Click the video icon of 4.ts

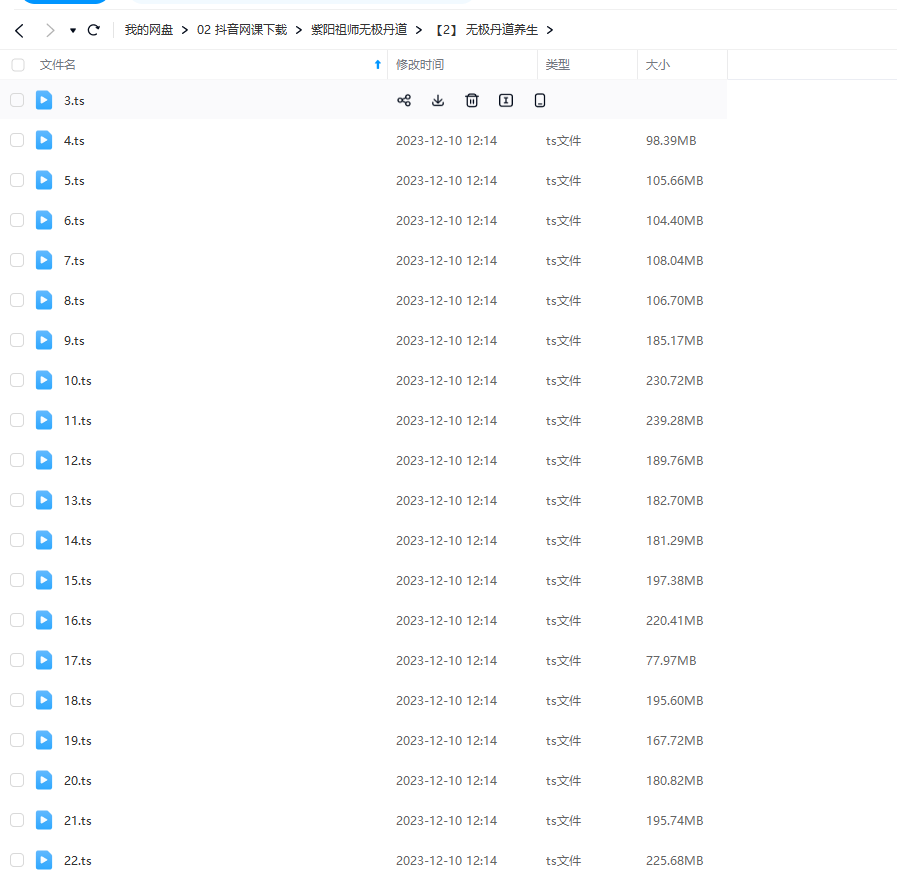[x=44, y=140]
